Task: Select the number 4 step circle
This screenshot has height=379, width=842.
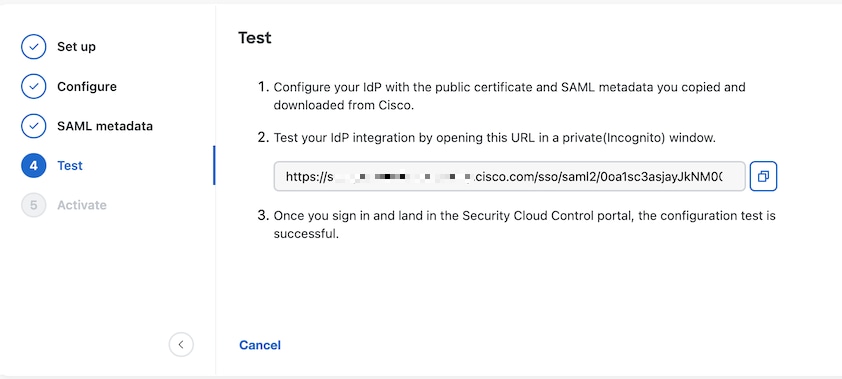Action: 34,165
